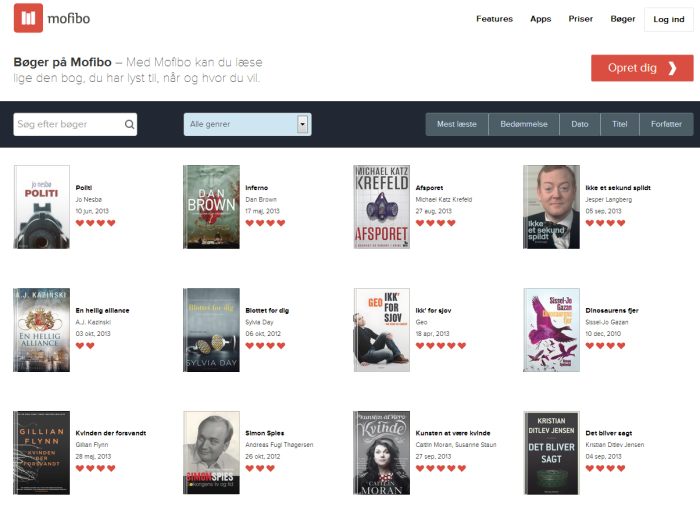Click the Ikke et sekund spildt title
This screenshot has height=515, width=700.
point(618,188)
